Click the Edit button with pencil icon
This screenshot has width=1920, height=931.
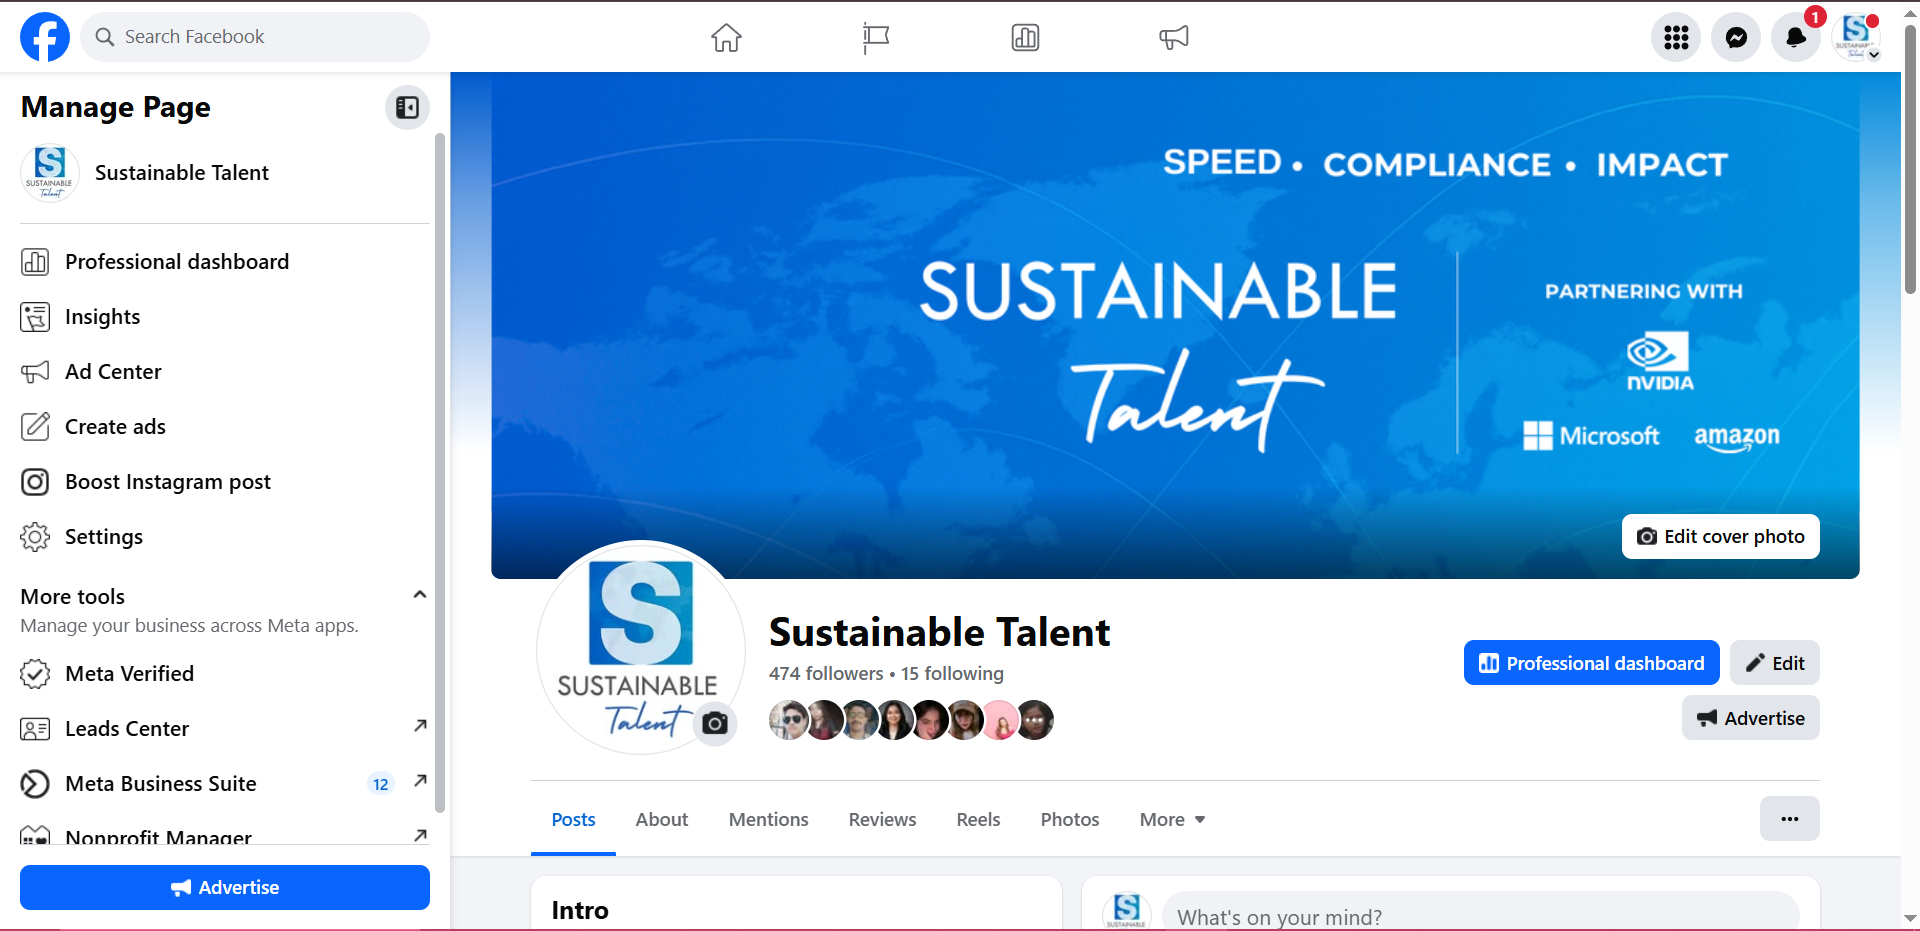click(1775, 663)
